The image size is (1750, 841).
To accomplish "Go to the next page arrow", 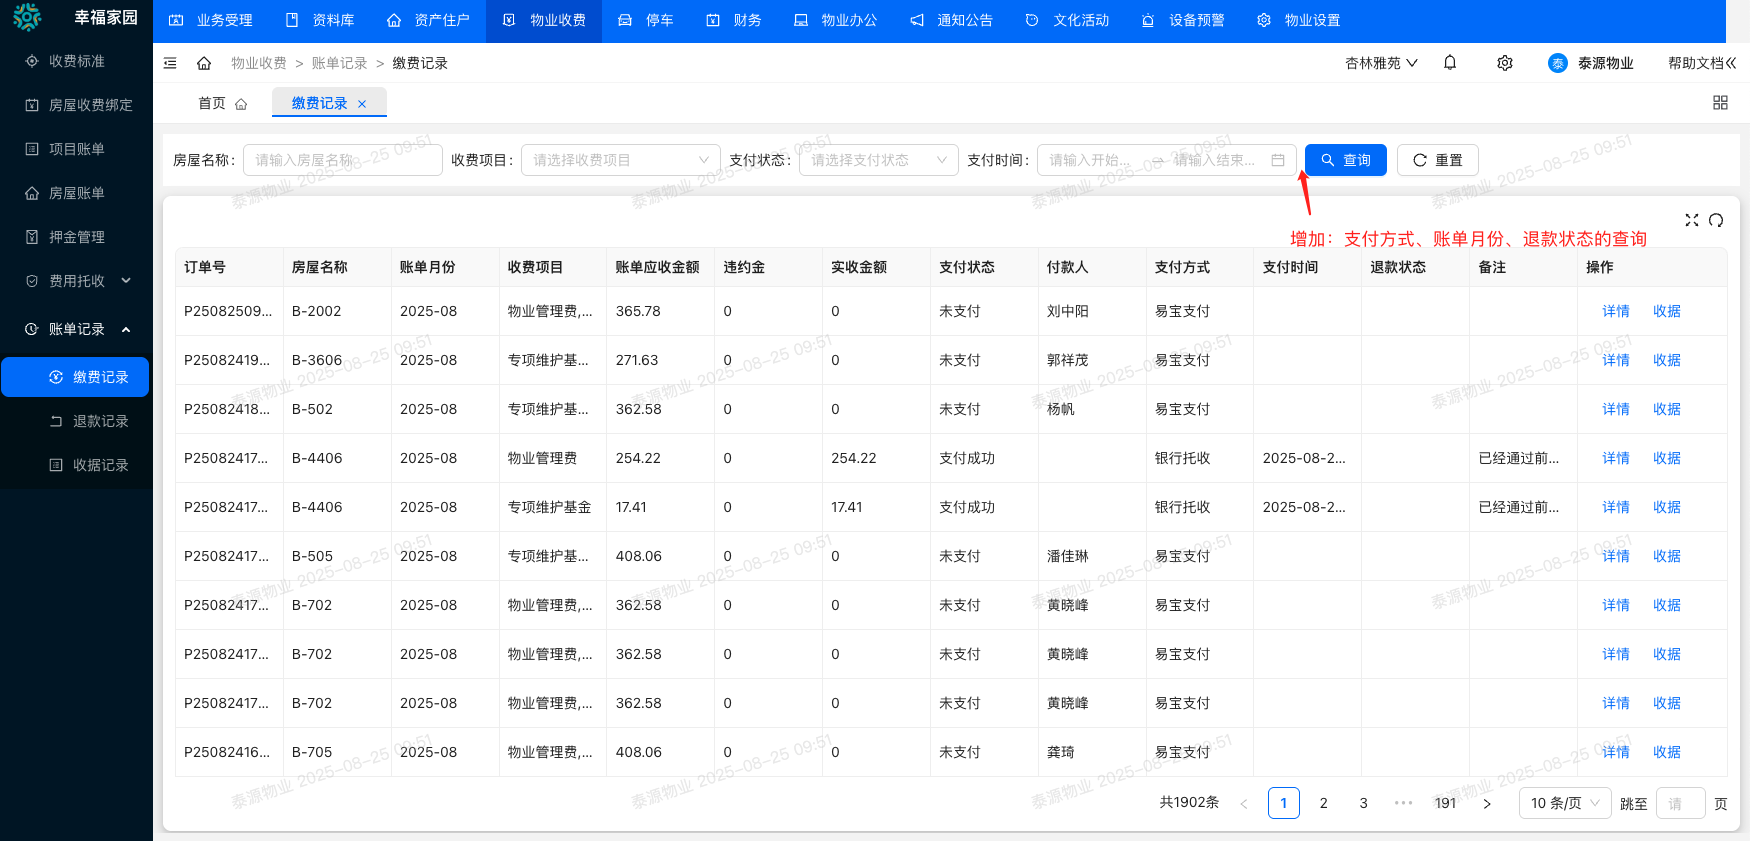I will pyautogui.click(x=1487, y=803).
